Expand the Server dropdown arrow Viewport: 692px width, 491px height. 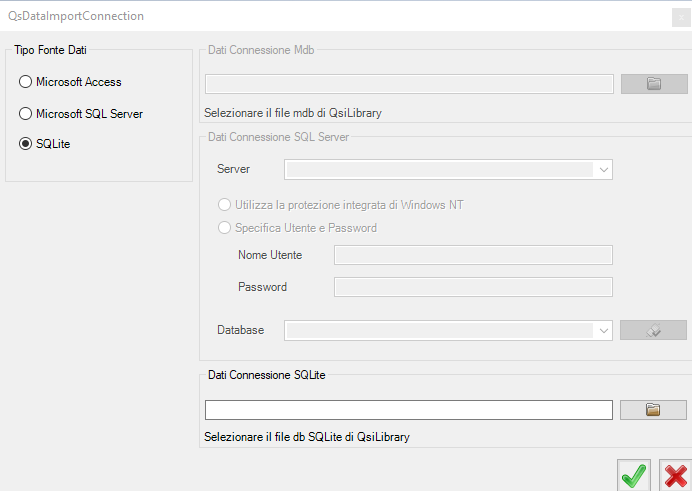coord(604,170)
